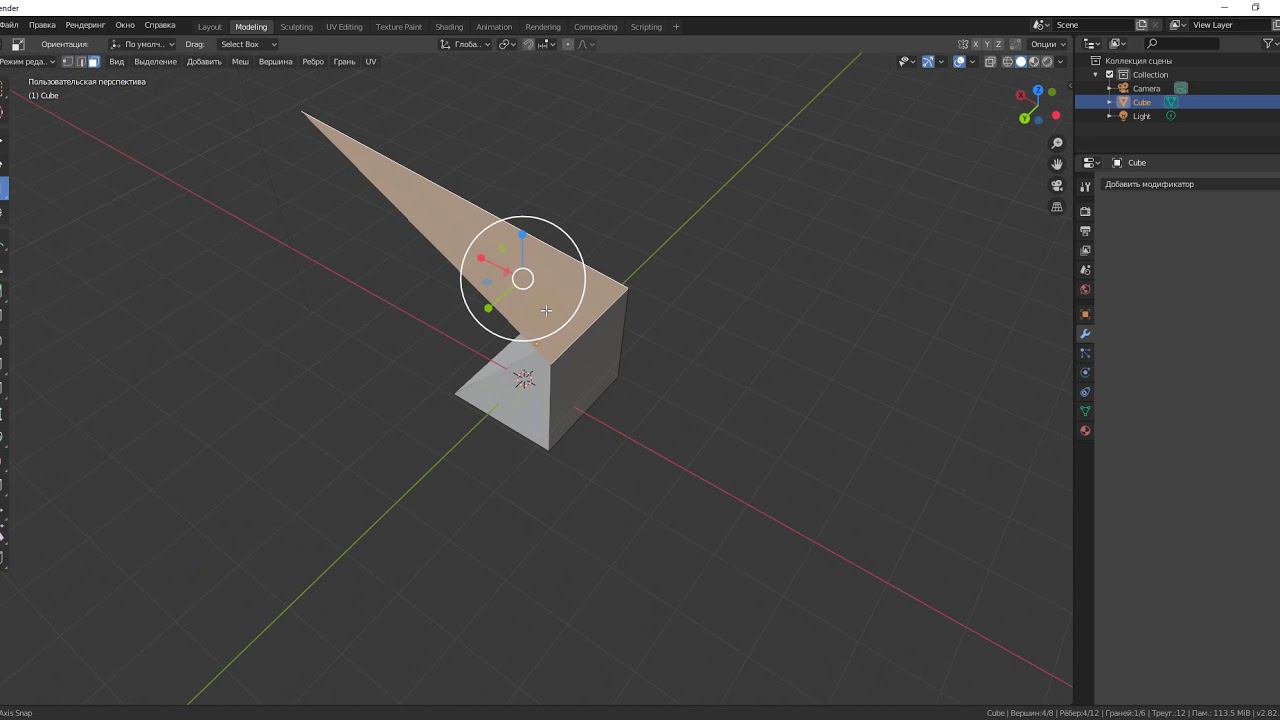Open the Physics properties tab icon
Viewport: 1280px width, 720px height.
tap(1085, 372)
